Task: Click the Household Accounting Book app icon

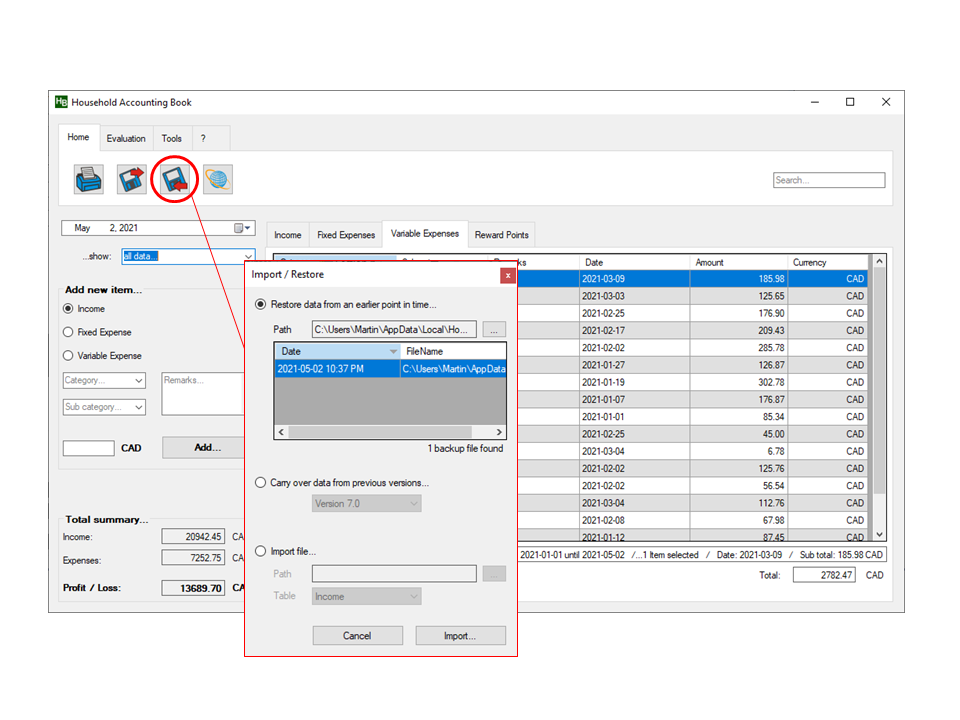Action: (61, 102)
